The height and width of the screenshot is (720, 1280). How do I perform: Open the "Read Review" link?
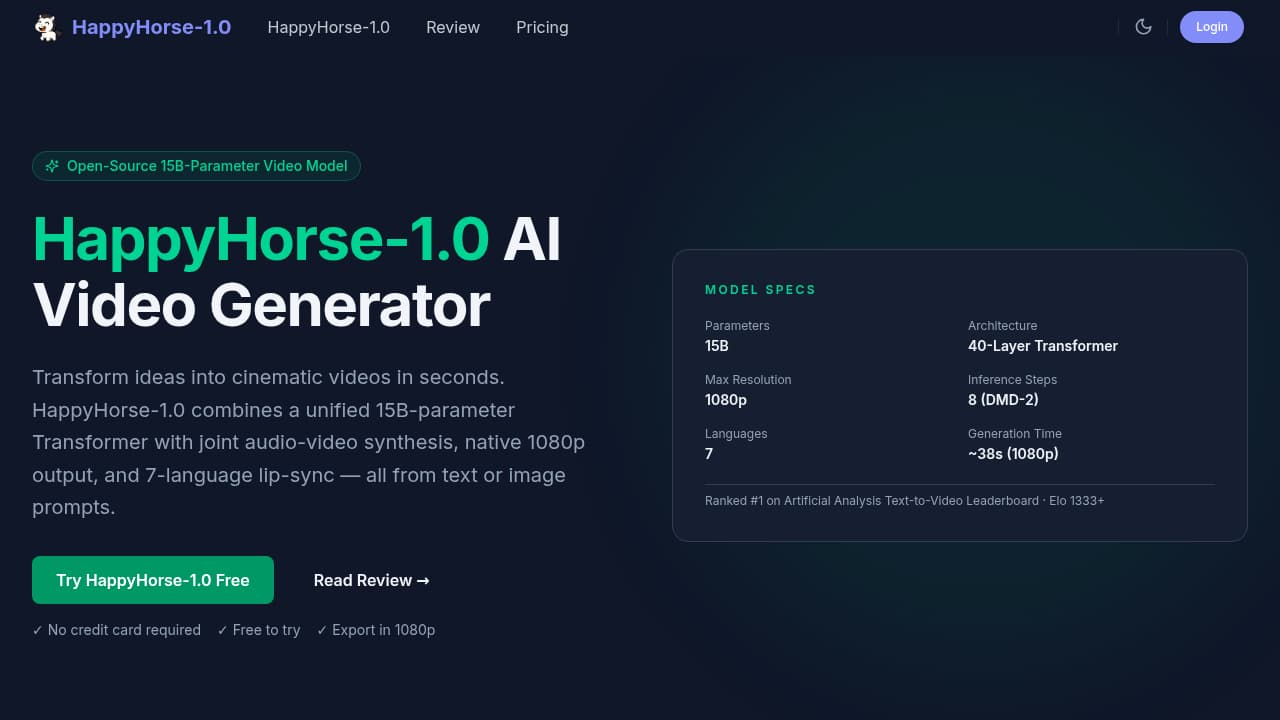tap(371, 580)
